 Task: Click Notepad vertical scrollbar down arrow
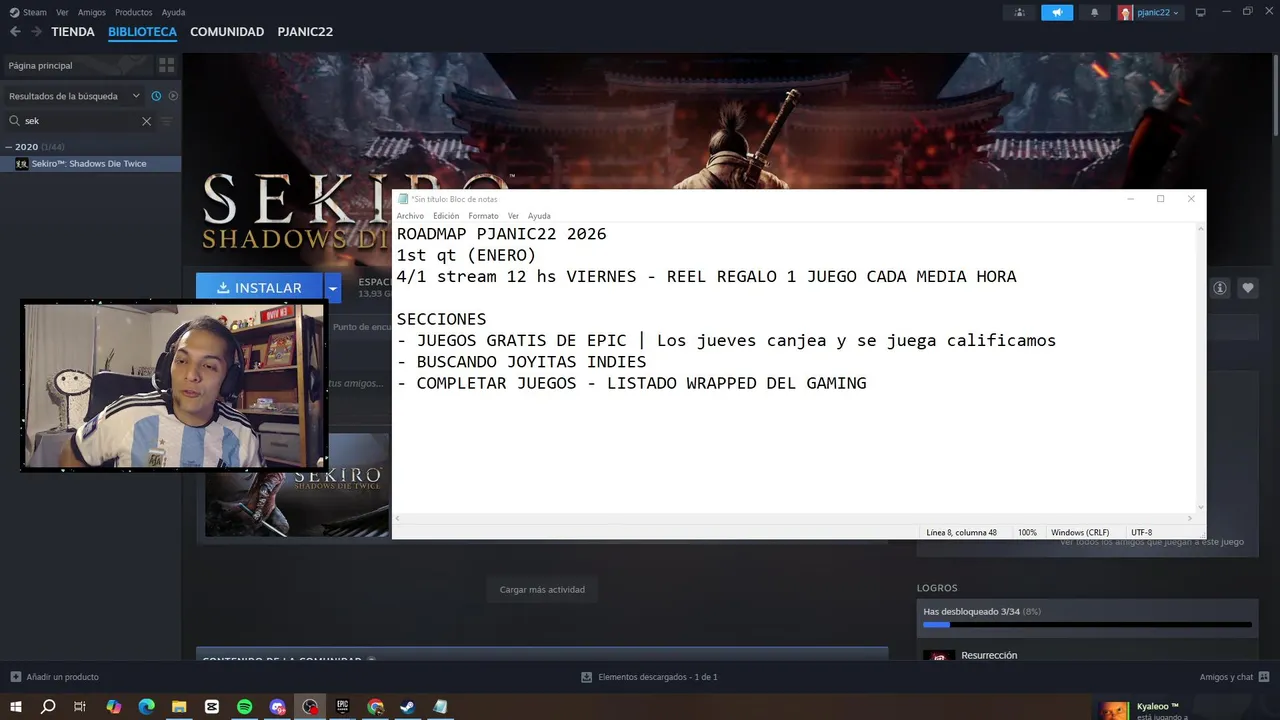click(1200, 506)
